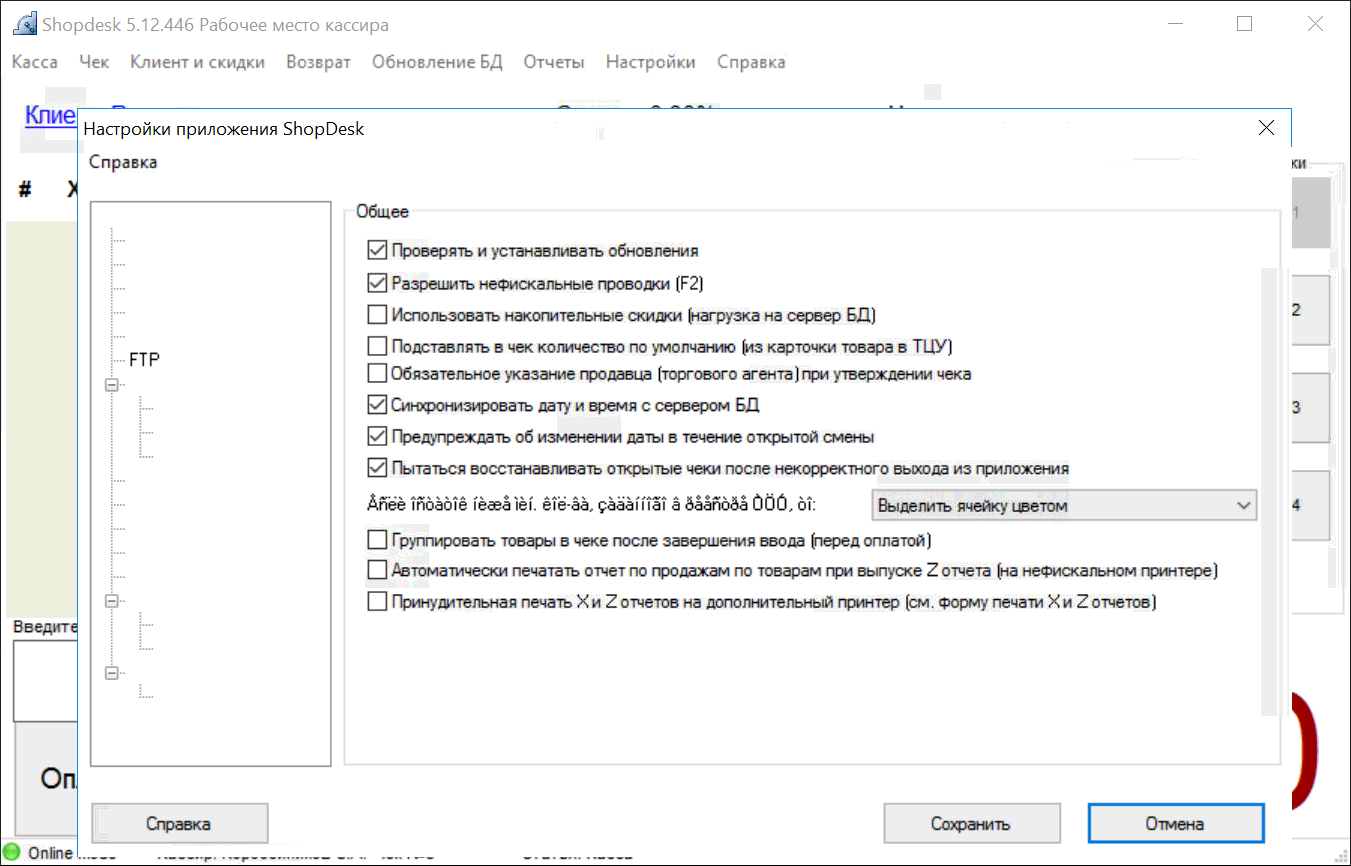
Task: Open the Чек menu
Action: [x=94, y=62]
